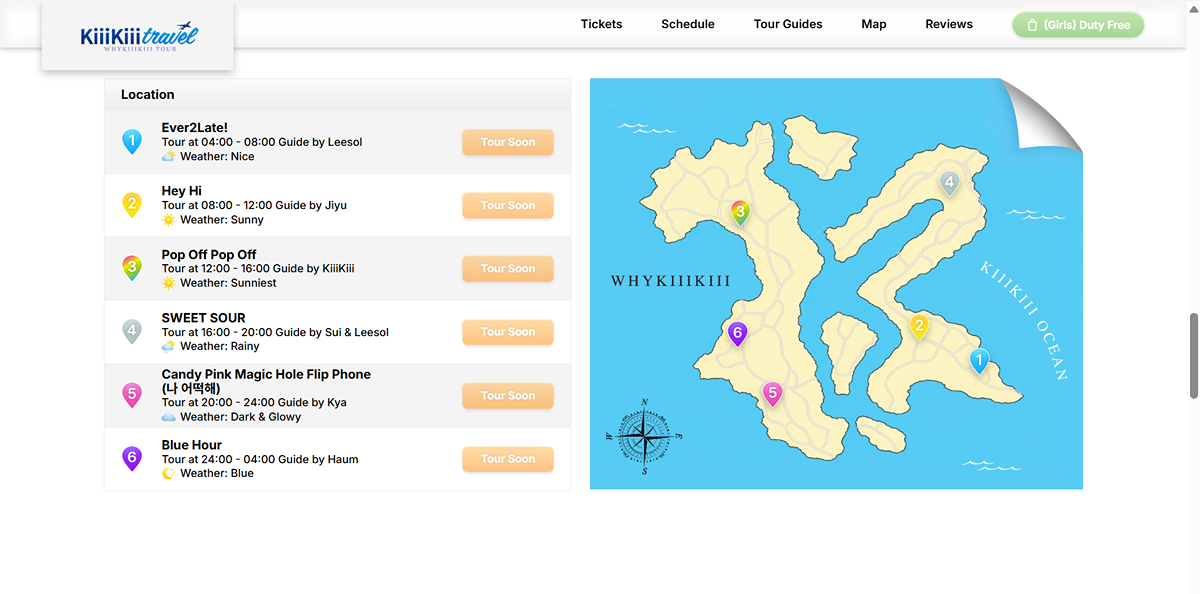Click Tour Soon for Hey Hi
The width and height of the screenshot is (1200, 594).
point(508,205)
